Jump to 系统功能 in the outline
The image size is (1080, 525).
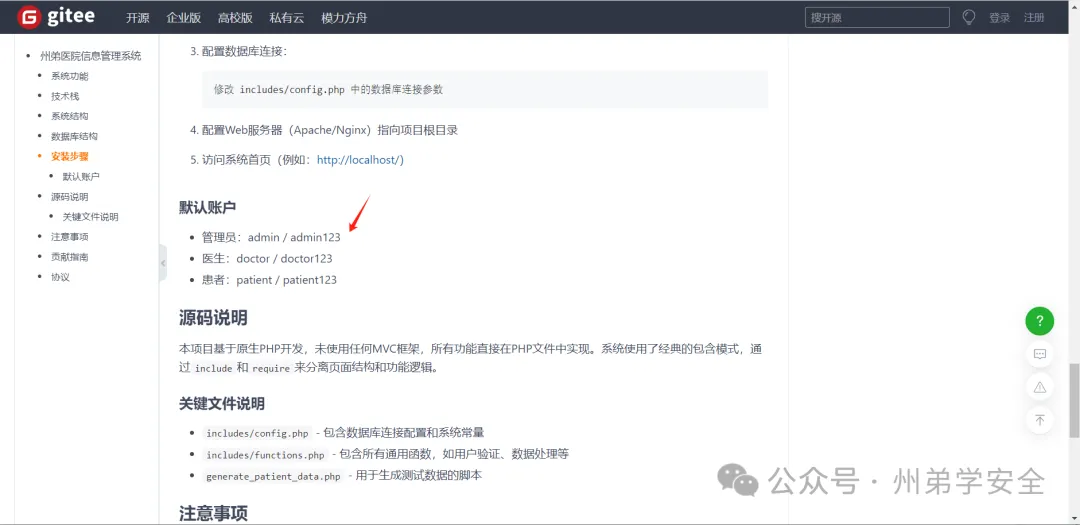click(70, 76)
